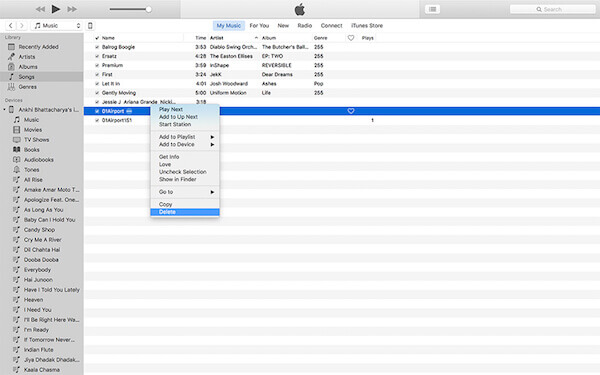The width and height of the screenshot is (600, 375).
Task: Click the back navigation arrow button
Action: pyautogui.click(x=11, y=26)
